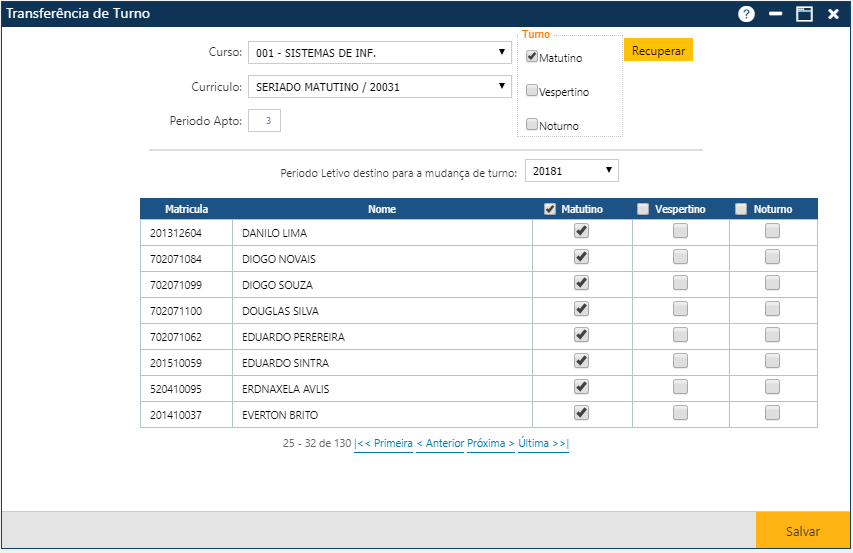Image resolution: width=853 pixels, height=553 pixels.
Task: Check Noturno for EDUARDO SINTRA
Action: (x=772, y=361)
